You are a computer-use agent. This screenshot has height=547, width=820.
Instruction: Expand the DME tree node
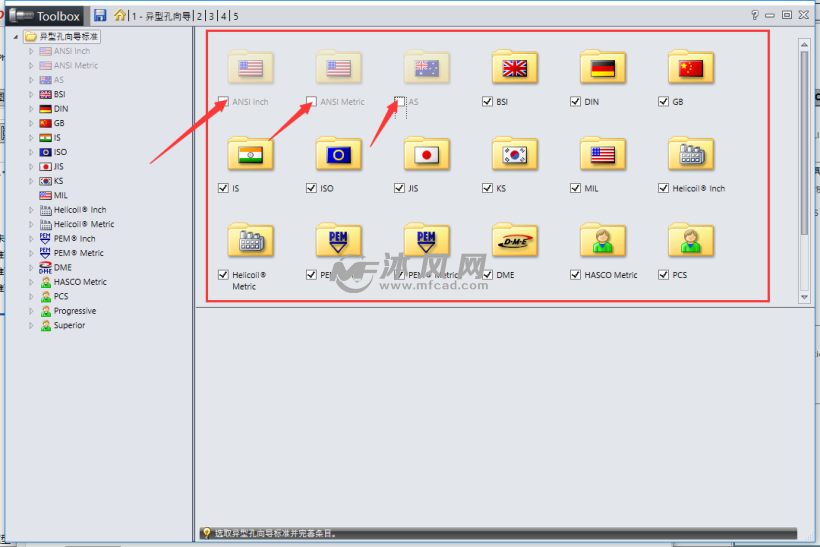point(31,267)
